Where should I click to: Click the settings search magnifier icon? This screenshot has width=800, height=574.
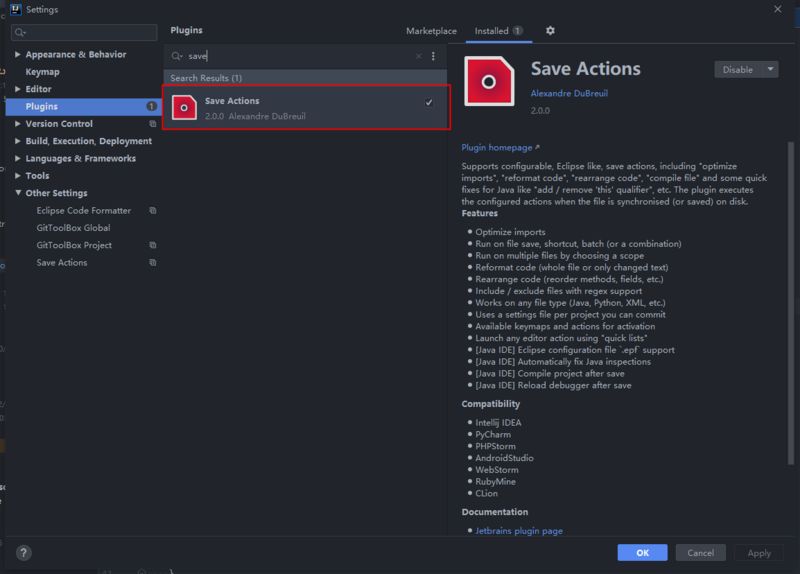tap(20, 33)
